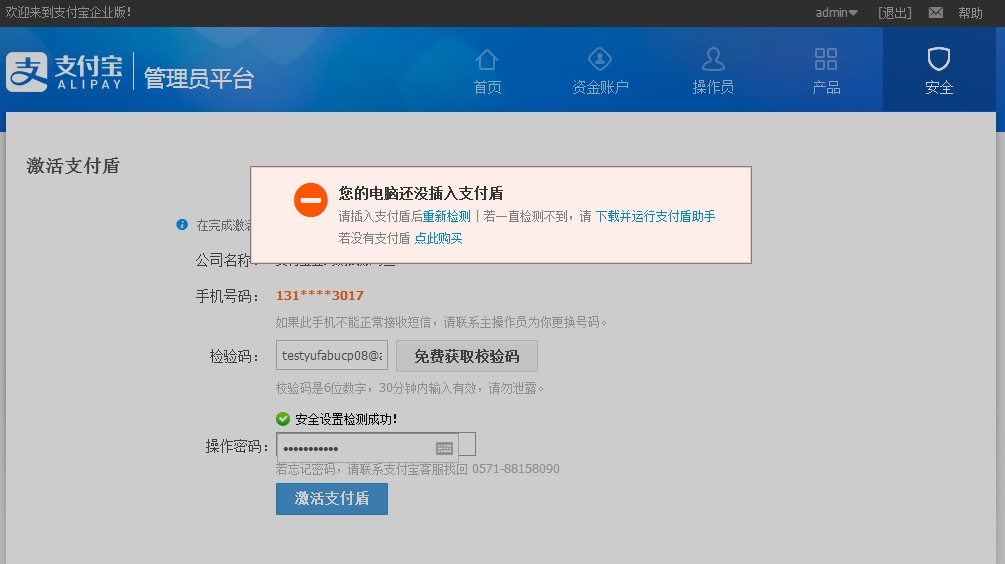Viewport: 1005px width, 564px height.
Task: Click the 退出 logout link
Action: 894,13
